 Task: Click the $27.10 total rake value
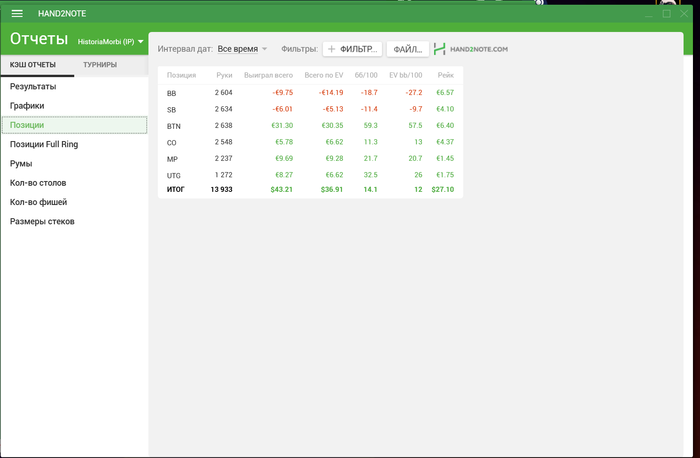click(443, 189)
